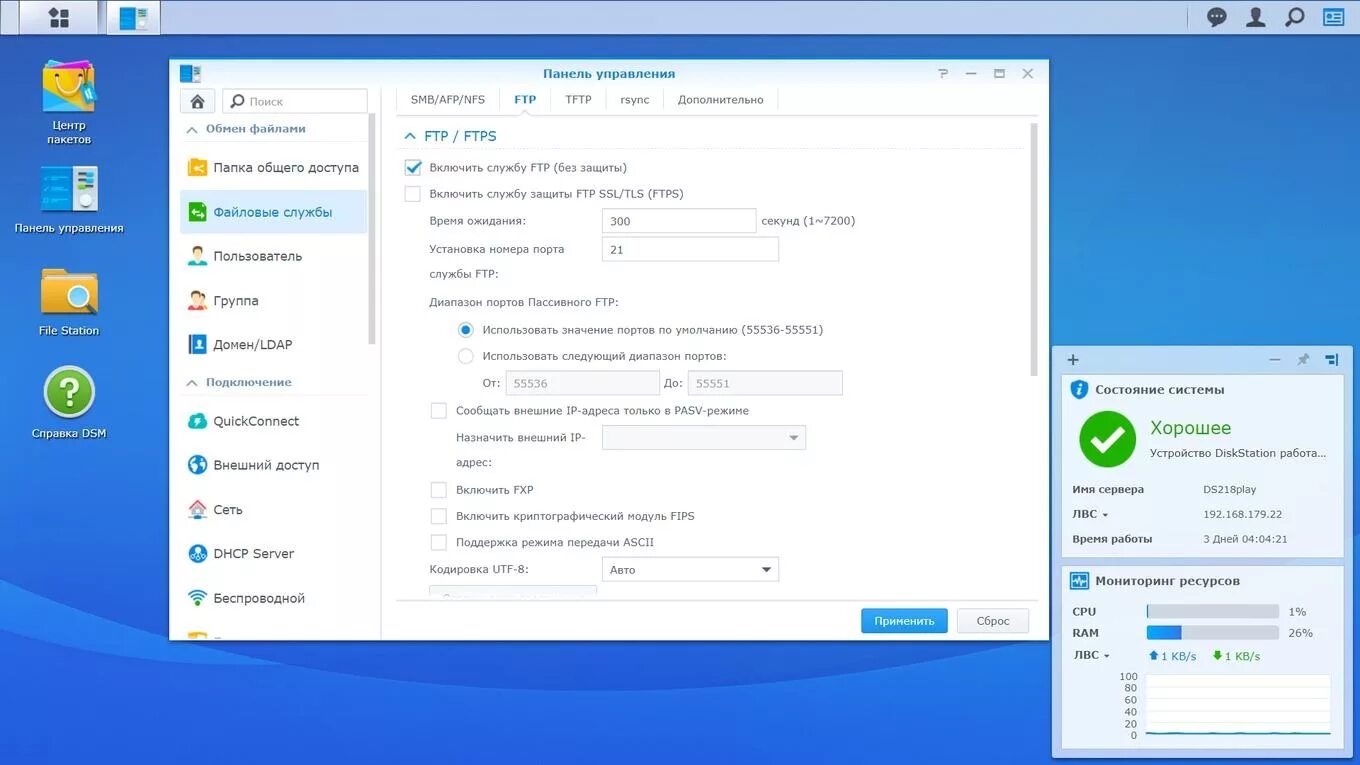Viewport: 1360px width, 765px height.
Task: Switch to TFTP tab
Action: pyautogui.click(x=578, y=100)
